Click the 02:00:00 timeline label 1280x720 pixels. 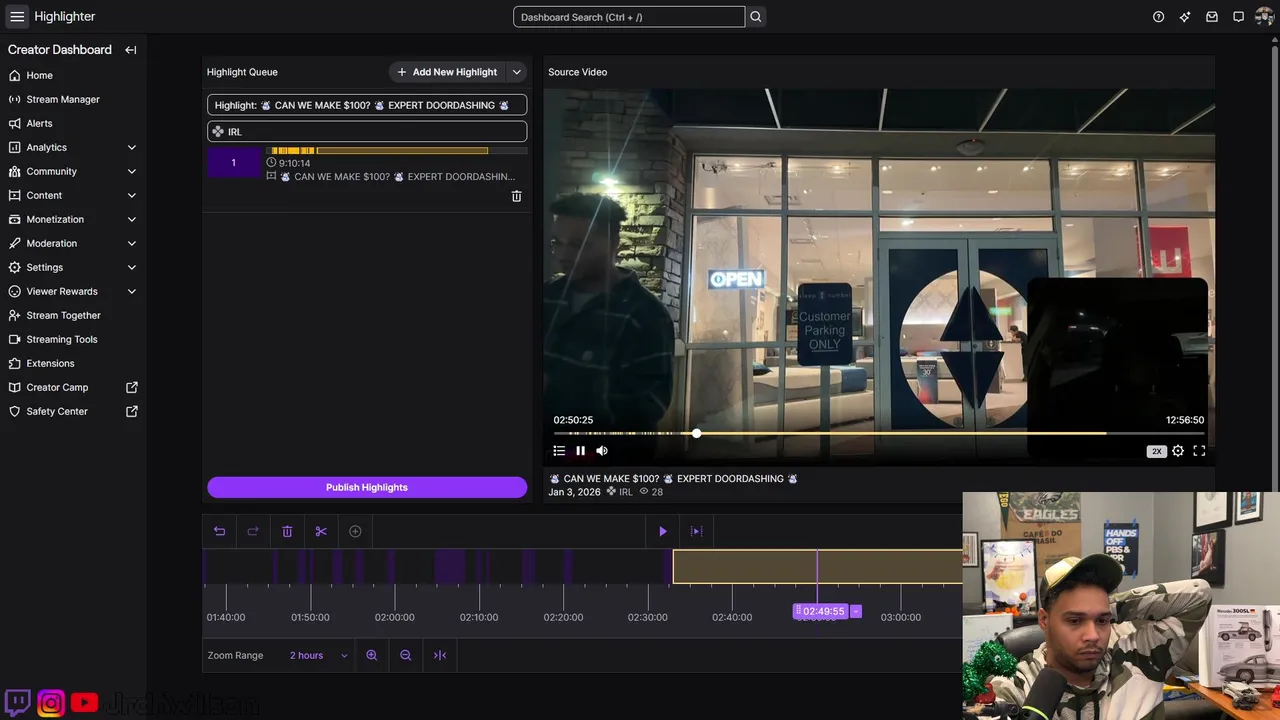click(394, 617)
